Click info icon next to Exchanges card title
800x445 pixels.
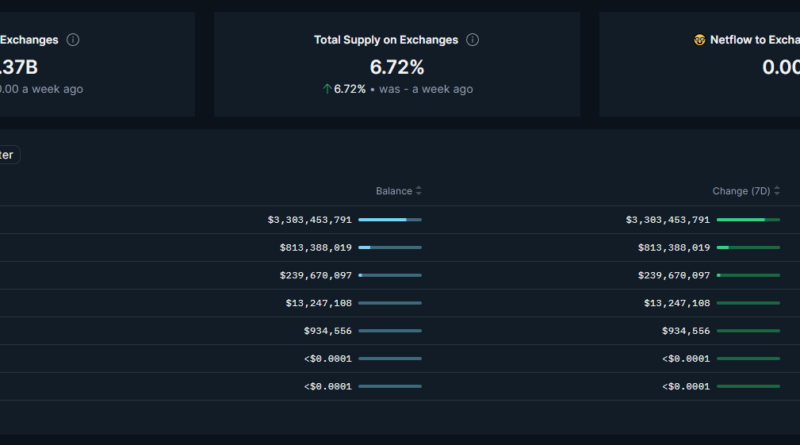coord(73,40)
